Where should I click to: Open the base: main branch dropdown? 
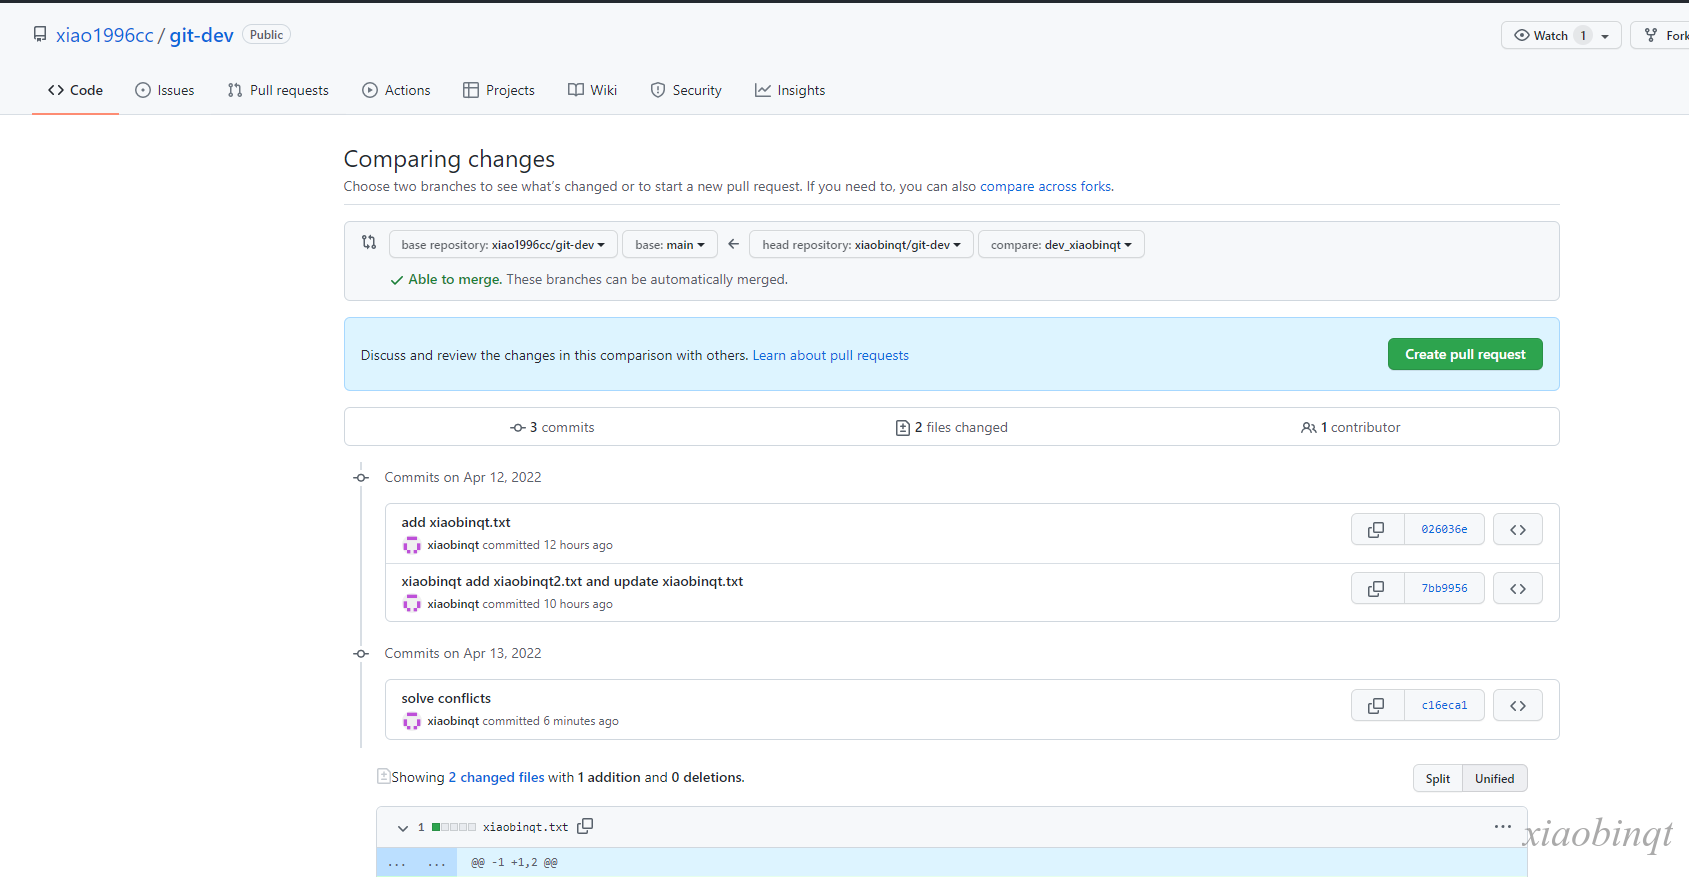point(670,245)
